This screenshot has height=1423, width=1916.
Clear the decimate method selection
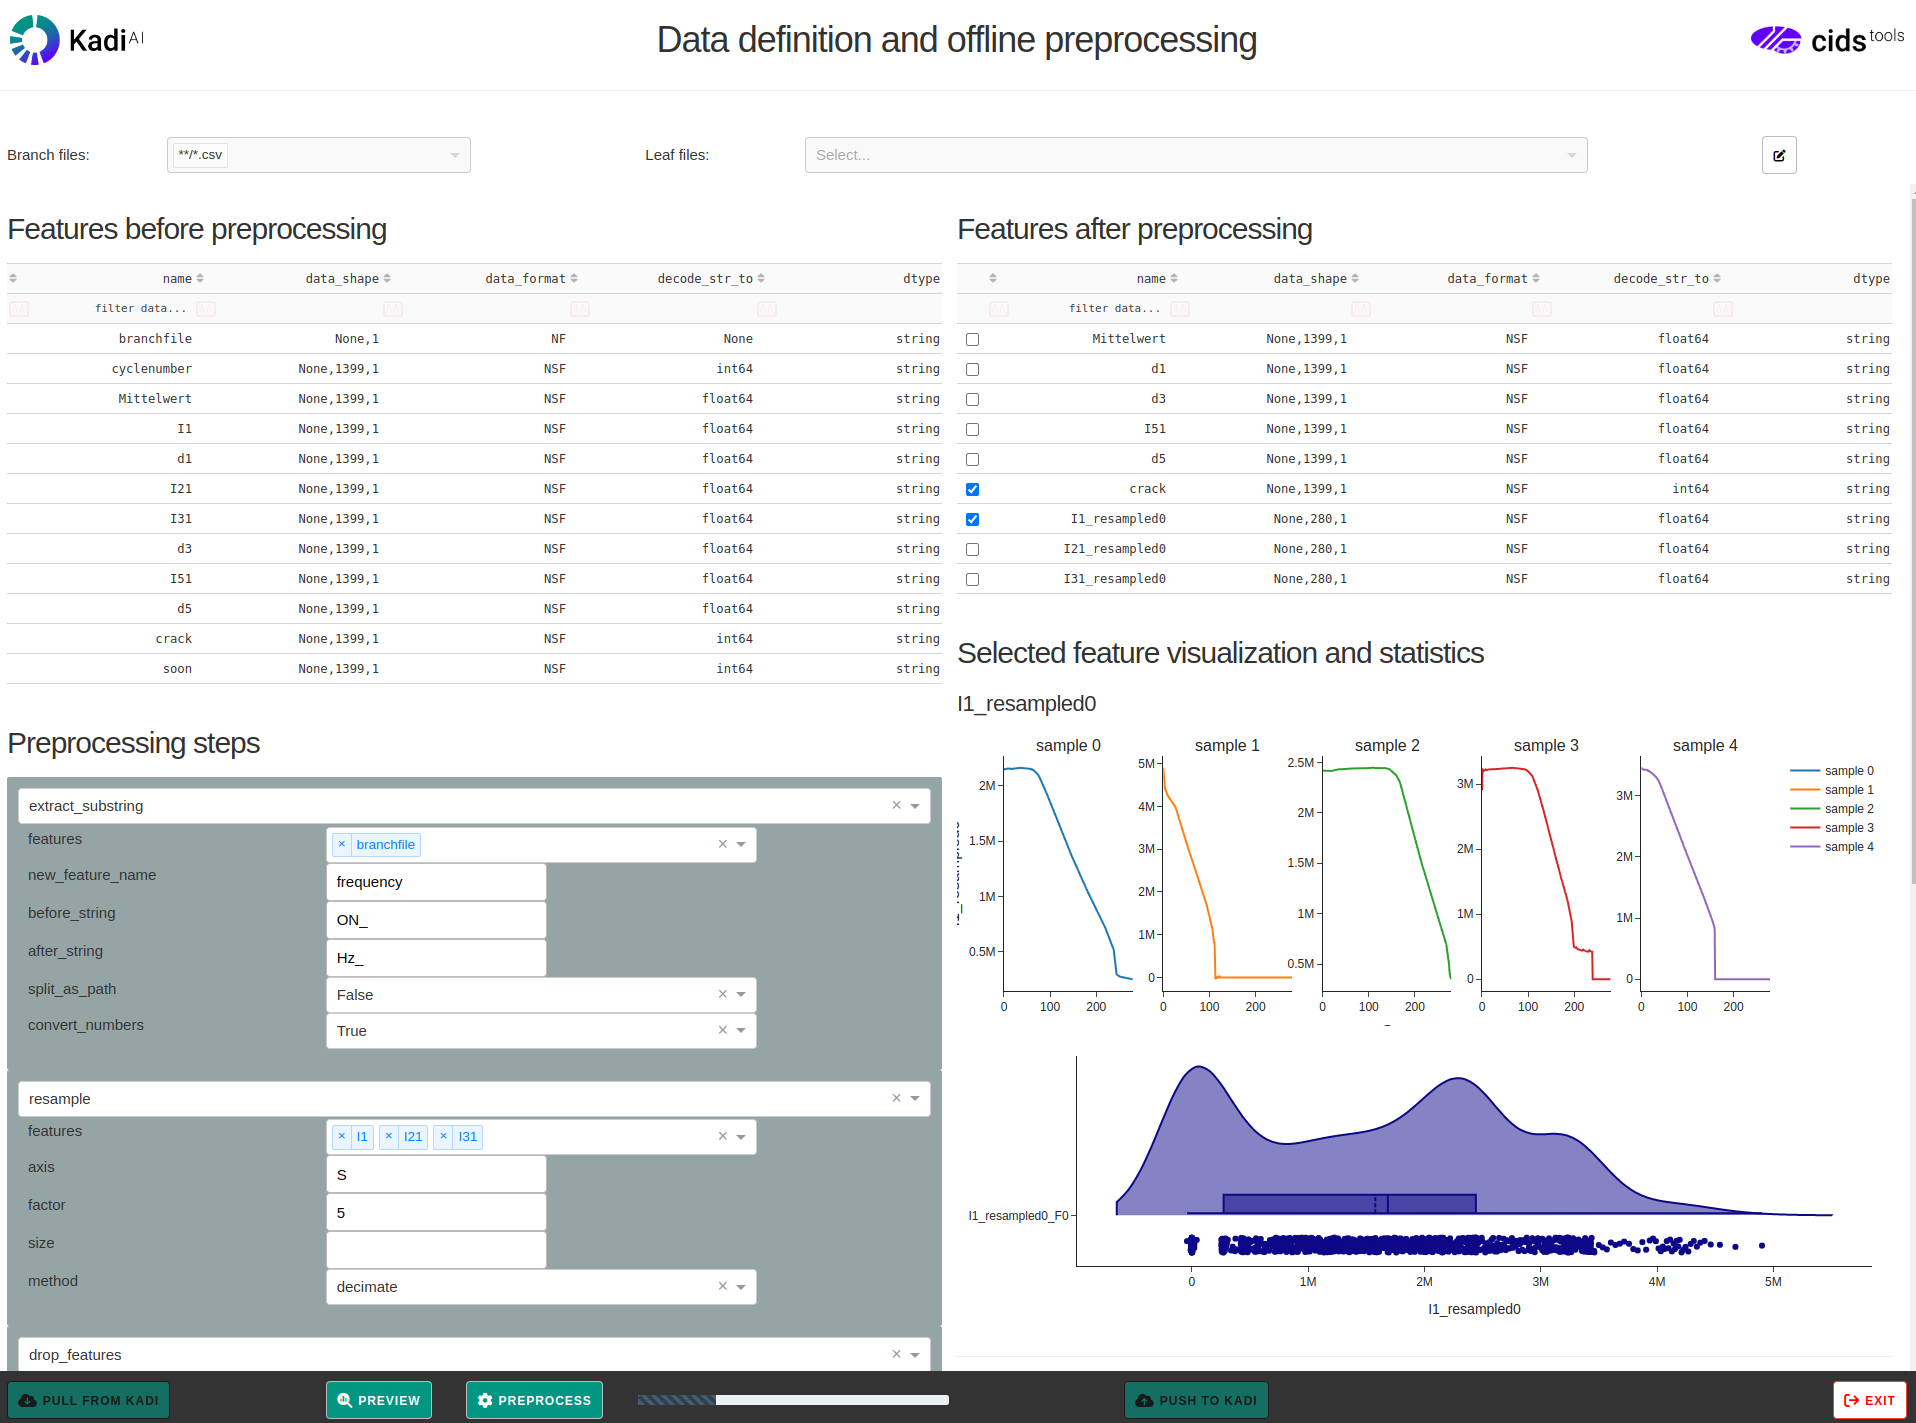(x=722, y=1287)
